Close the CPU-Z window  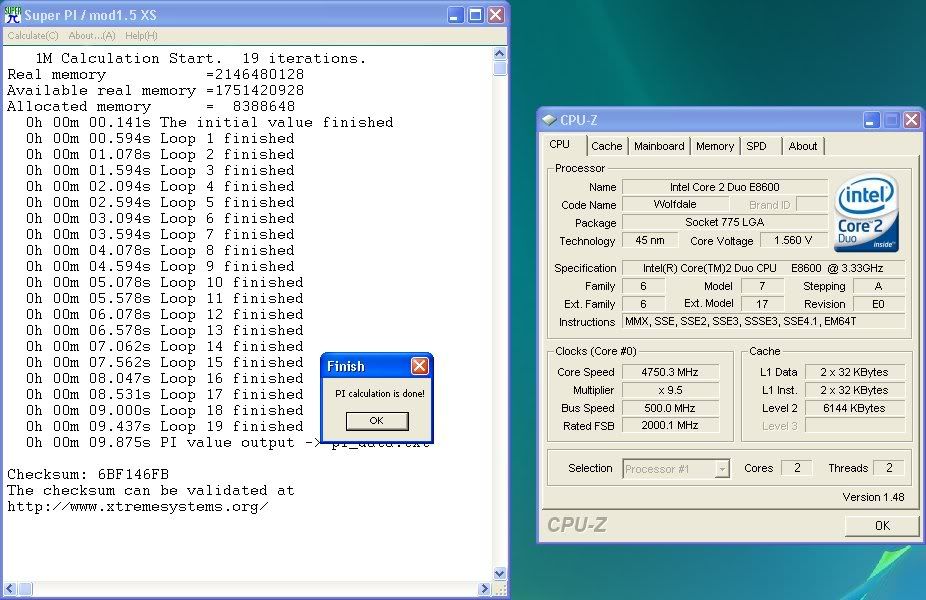coord(911,120)
